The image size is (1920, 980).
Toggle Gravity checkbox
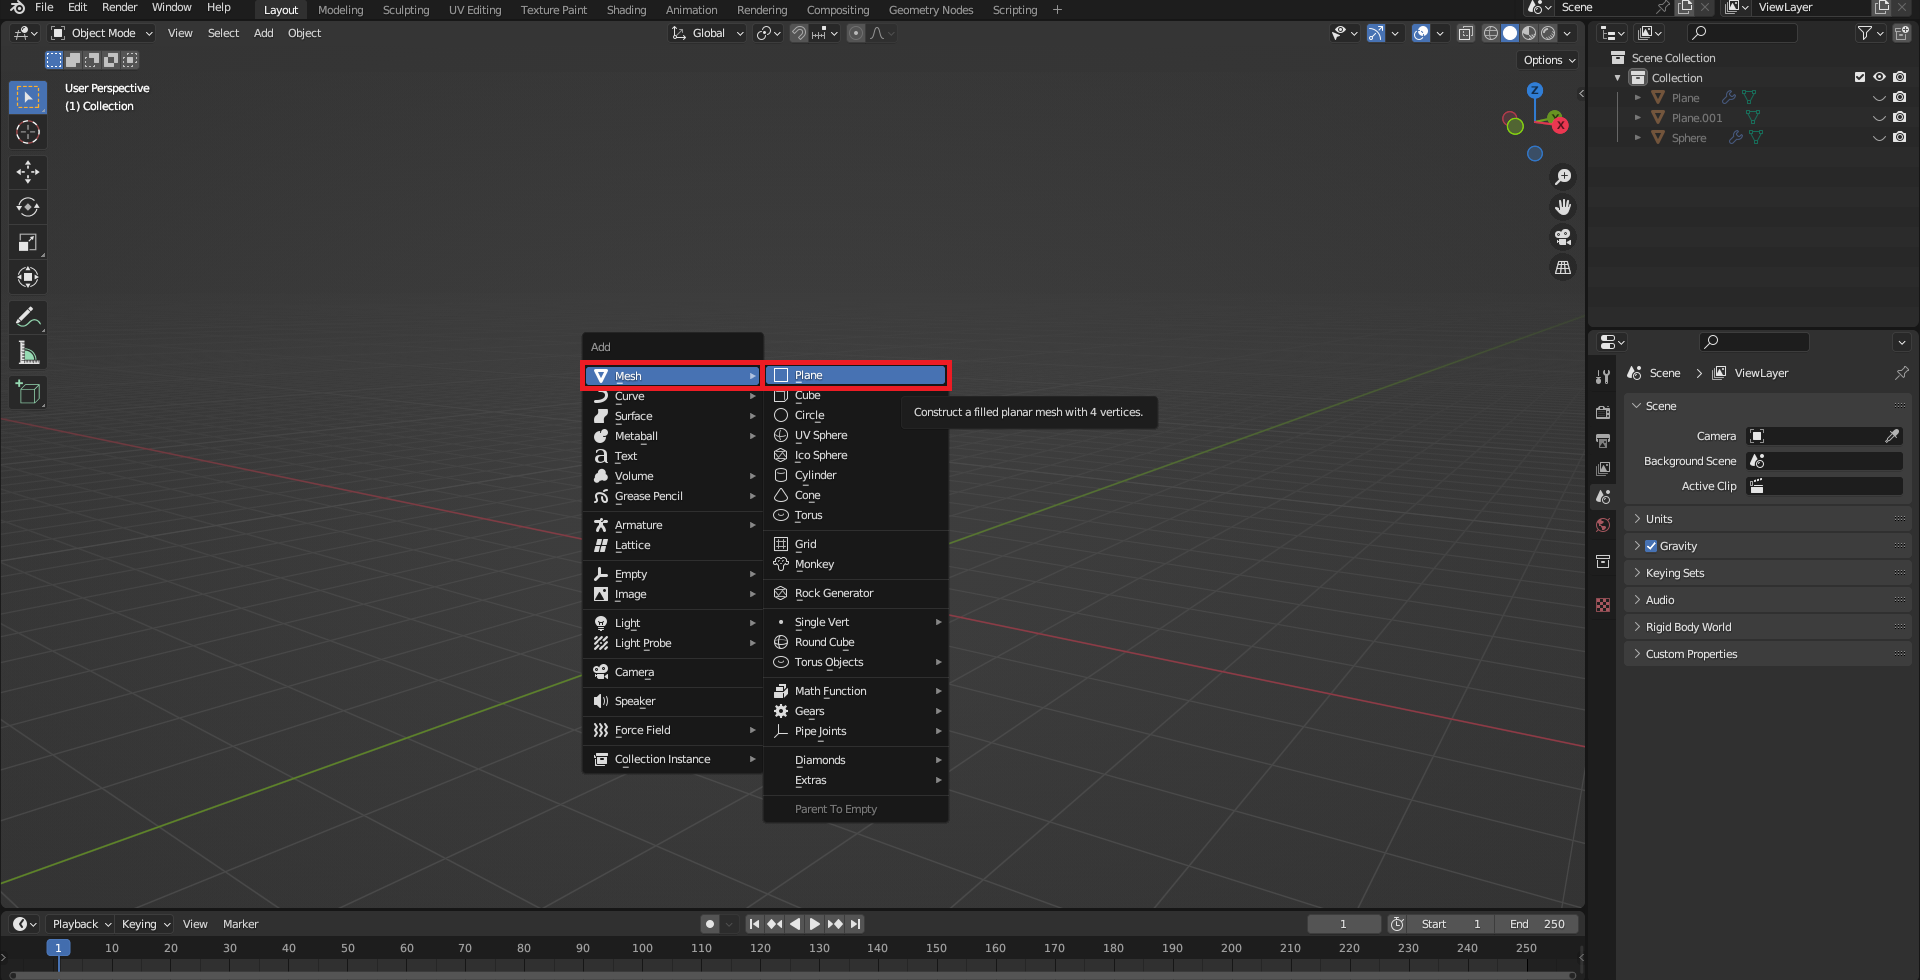(1651, 546)
